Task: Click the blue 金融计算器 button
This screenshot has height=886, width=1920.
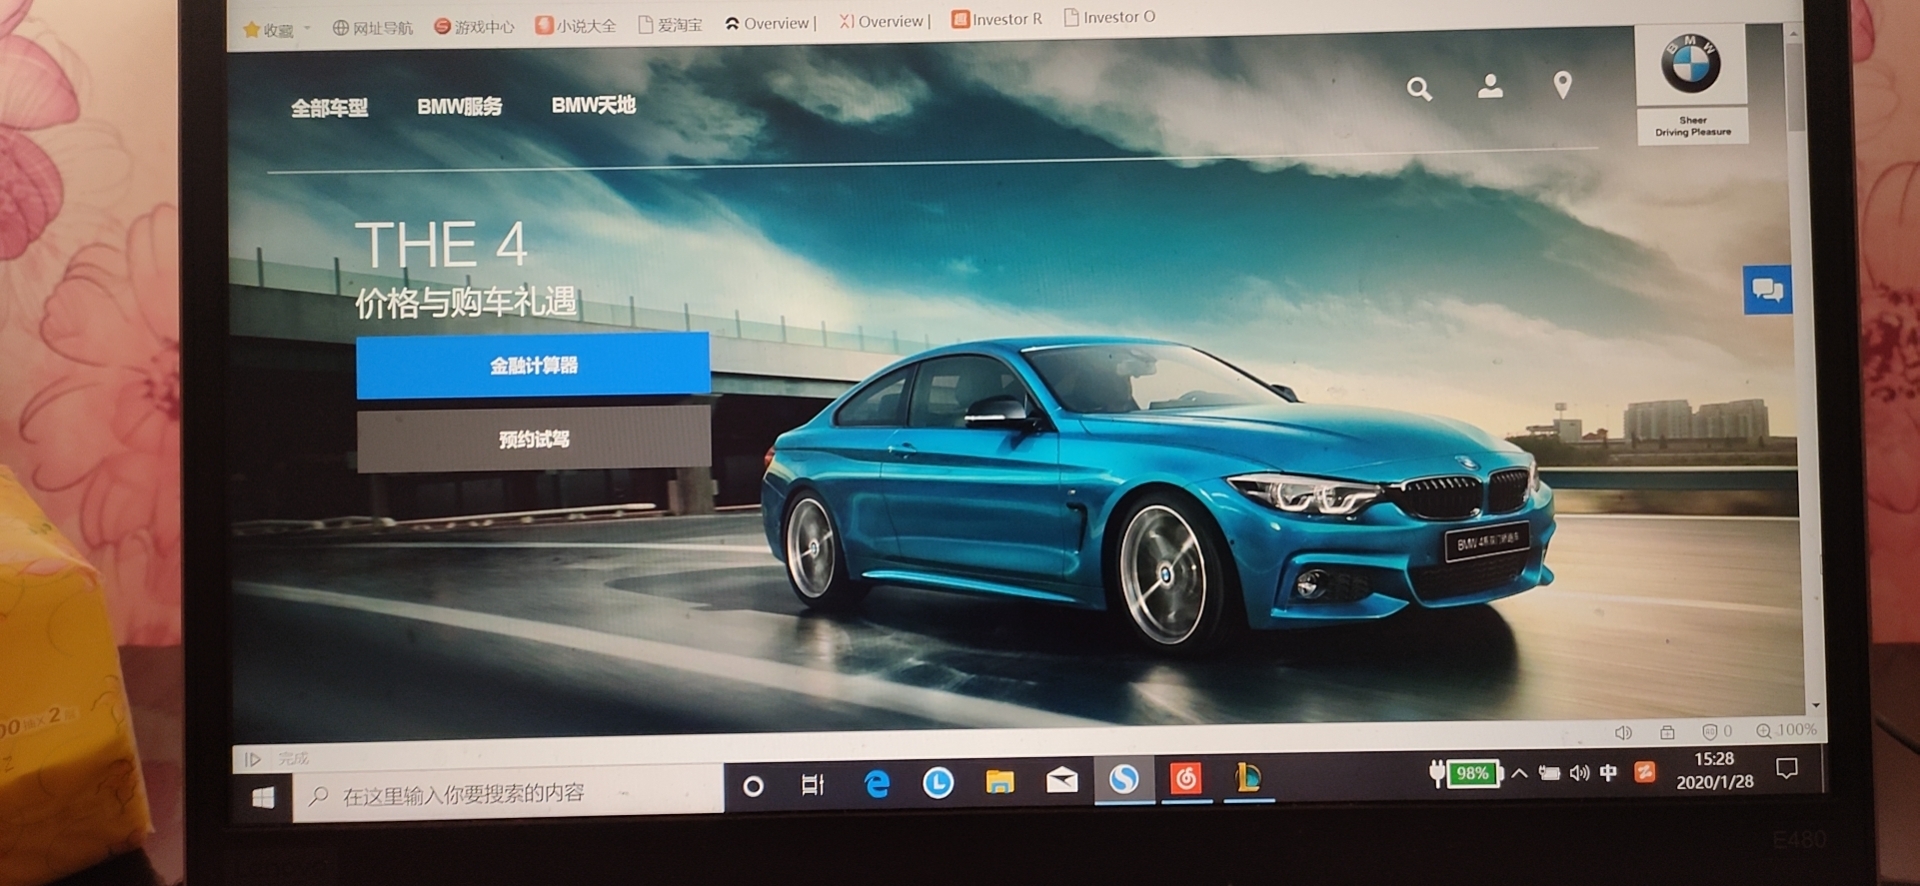Action: click(x=533, y=365)
